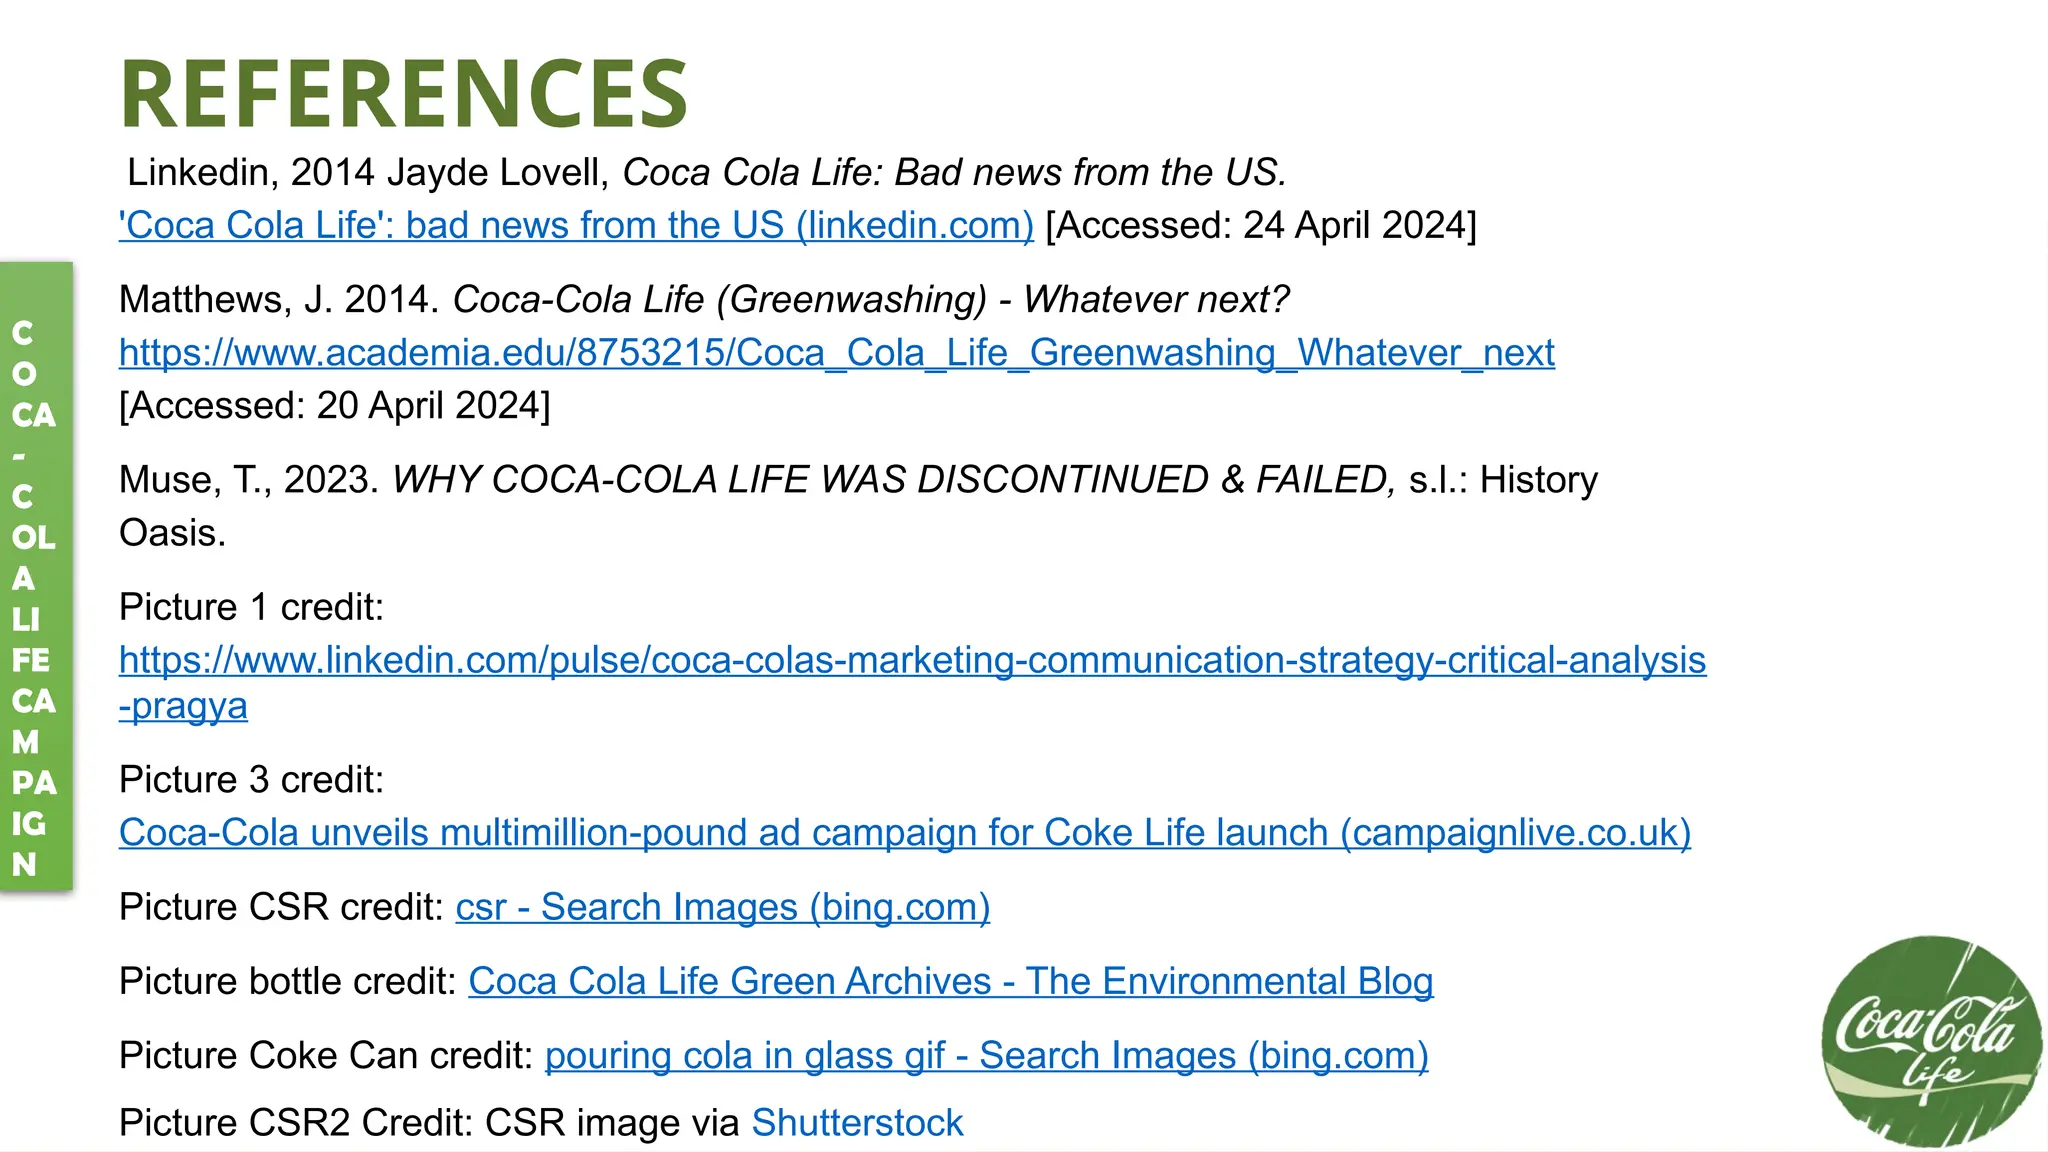Click the 'Picture 1 credit:' label
Screen dimensions: 2048x1152
point(251,608)
